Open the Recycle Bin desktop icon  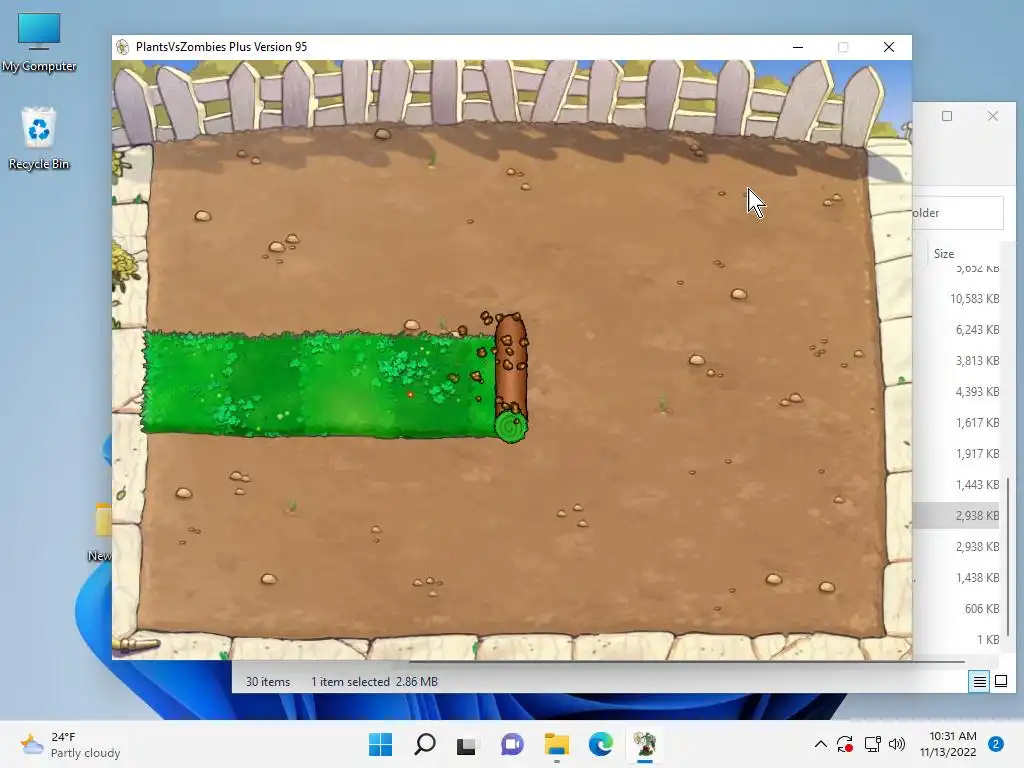(x=39, y=139)
